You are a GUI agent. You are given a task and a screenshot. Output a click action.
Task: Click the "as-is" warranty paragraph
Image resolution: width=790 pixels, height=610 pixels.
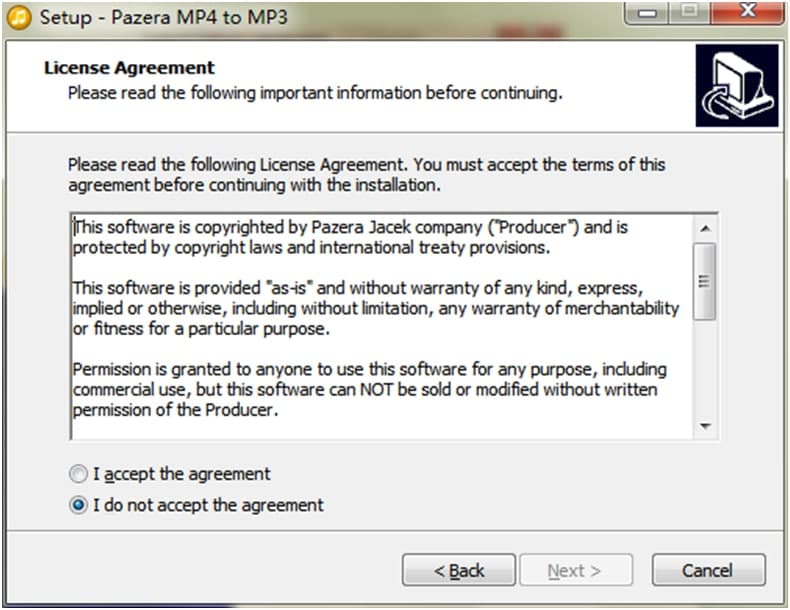pyautogui.click(x=375, y=308)
